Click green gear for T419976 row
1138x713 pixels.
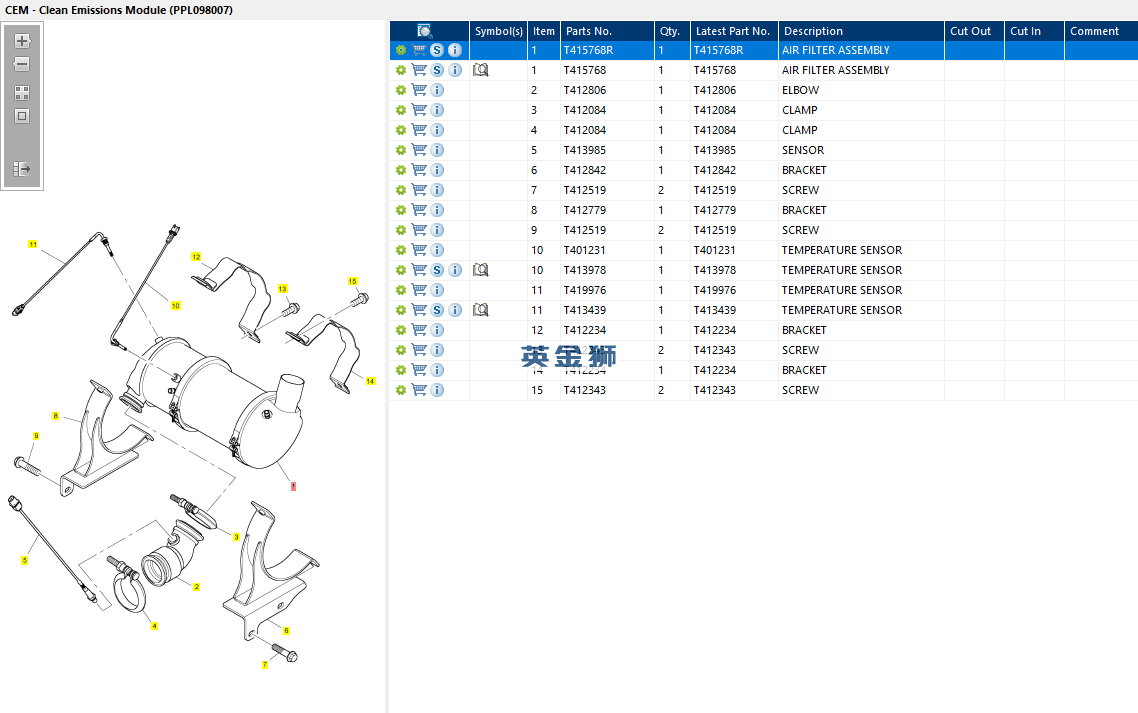[401, 290]
